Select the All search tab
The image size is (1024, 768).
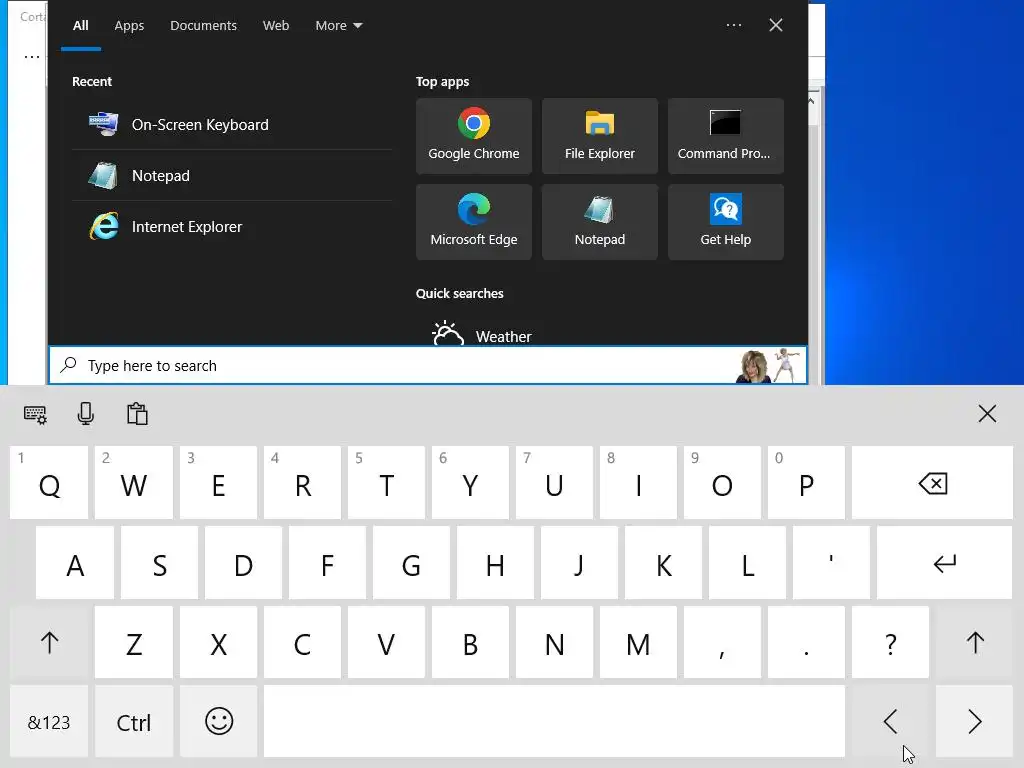(80, 25)
